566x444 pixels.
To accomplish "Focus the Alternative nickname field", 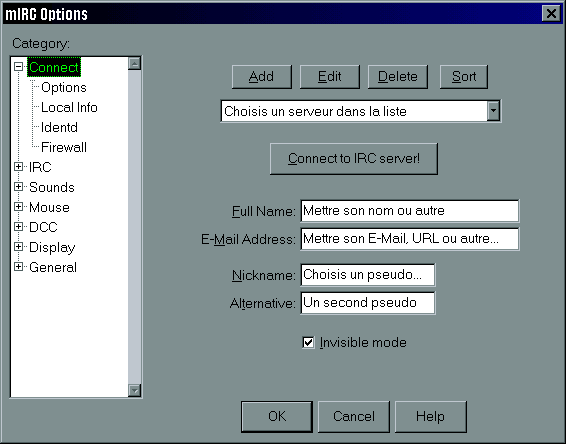I will click(x=367, y=303).
